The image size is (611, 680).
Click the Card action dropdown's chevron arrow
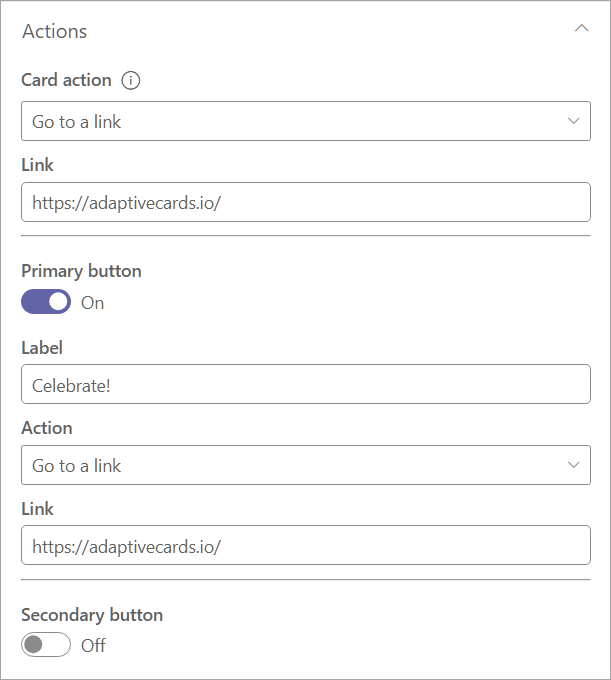(573, 121)
